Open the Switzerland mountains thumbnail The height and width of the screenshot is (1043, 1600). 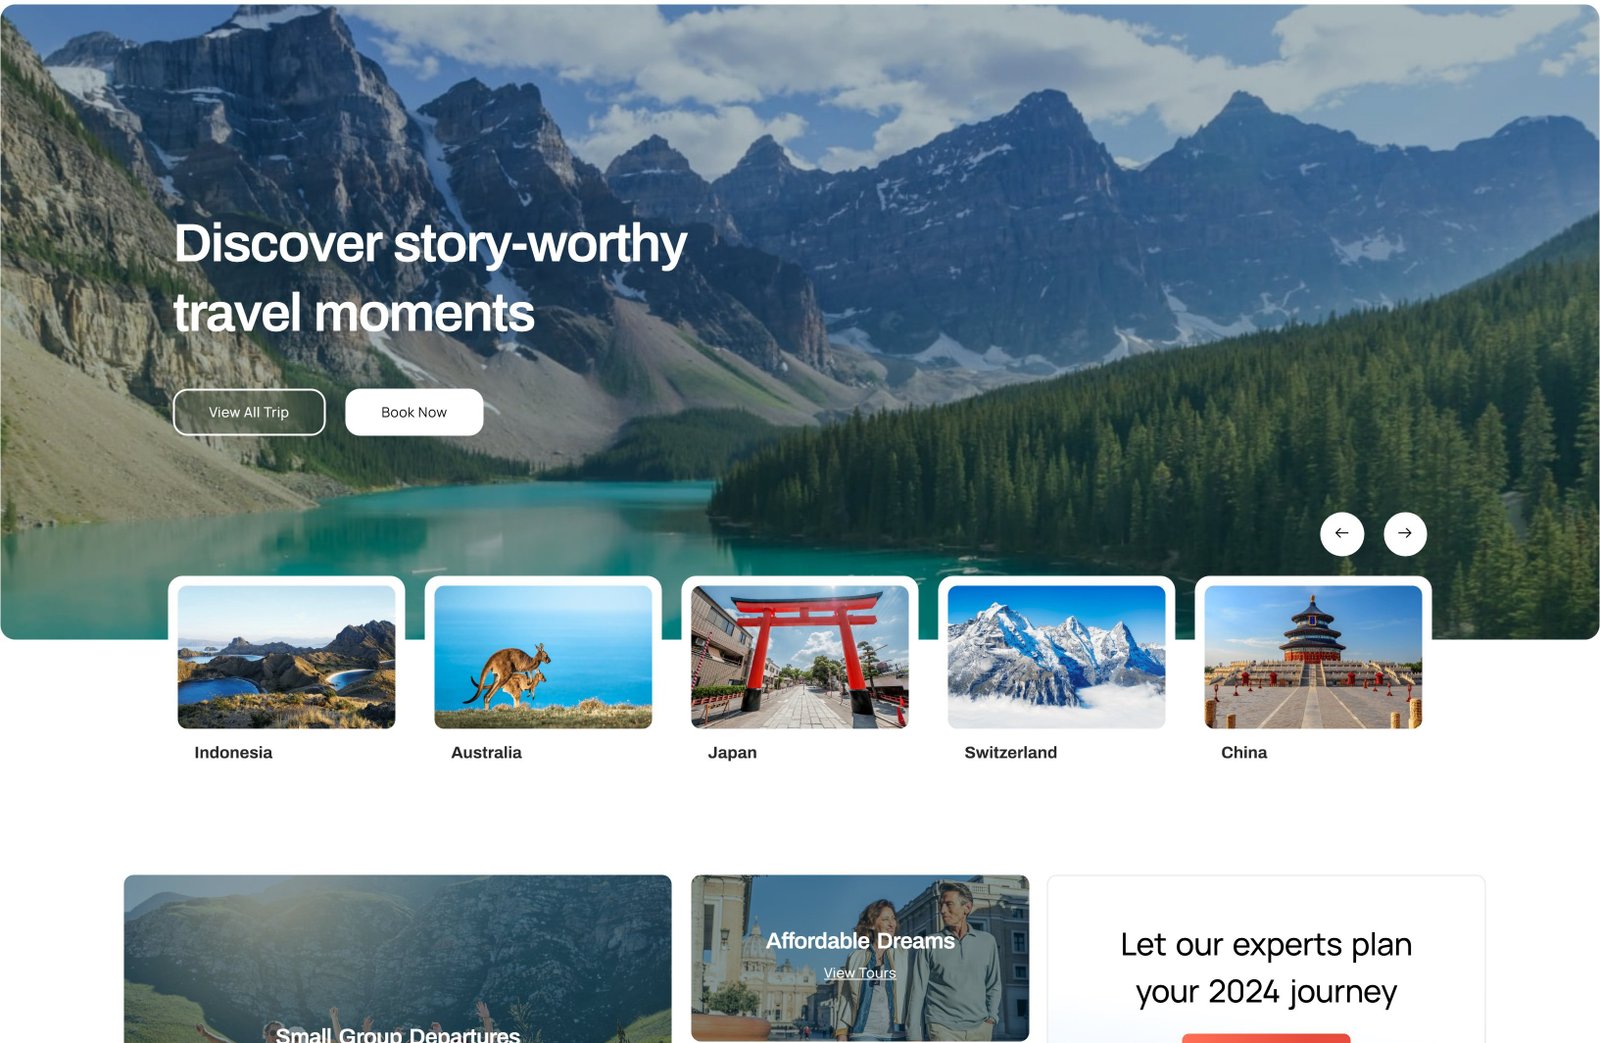(1056, 657)
